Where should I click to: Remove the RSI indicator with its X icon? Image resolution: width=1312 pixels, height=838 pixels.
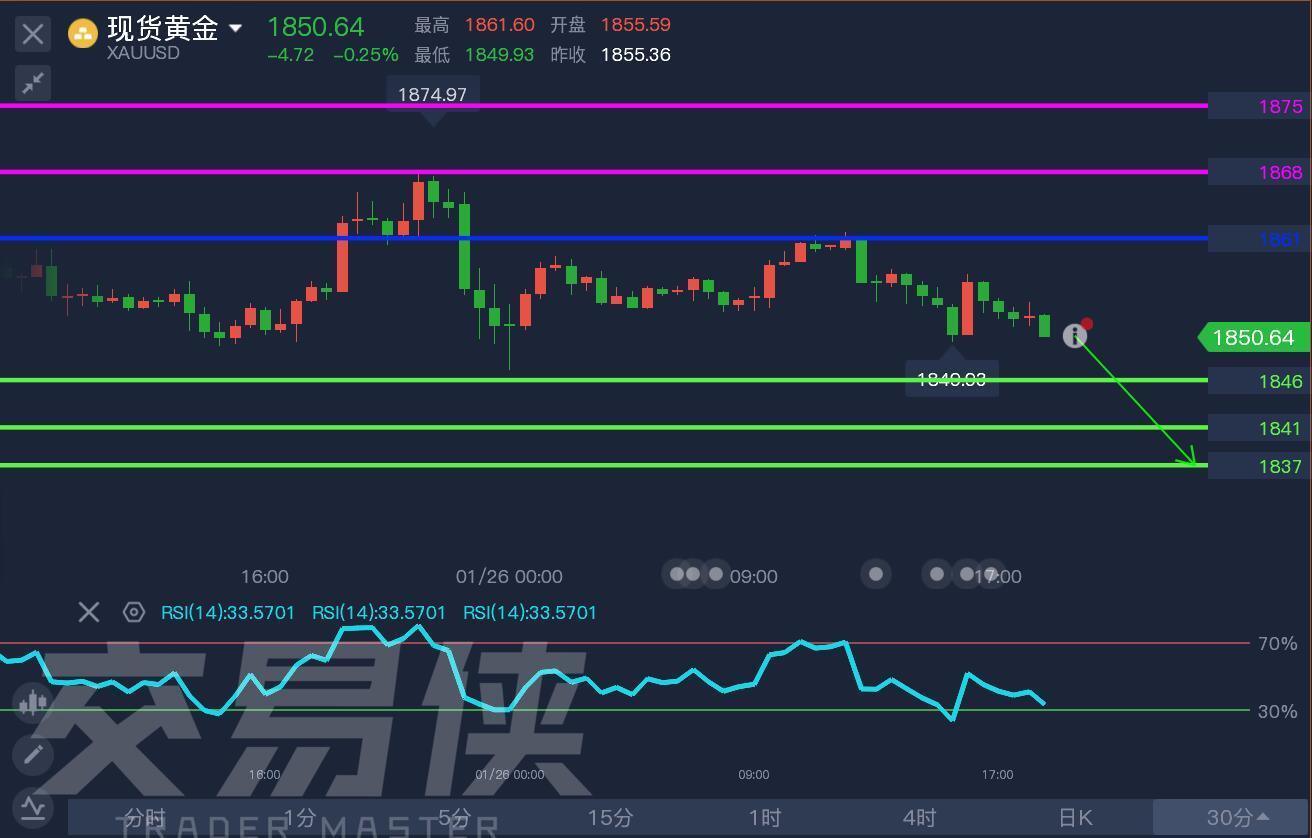click(89, 612)
